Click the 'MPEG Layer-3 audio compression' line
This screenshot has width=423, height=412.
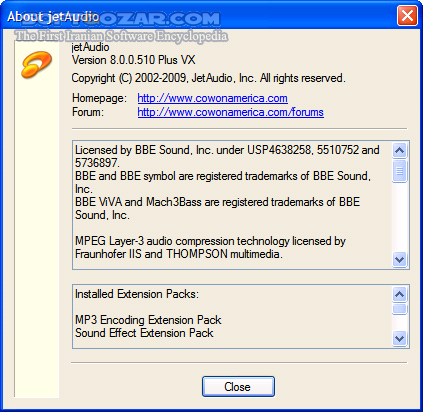210,241
